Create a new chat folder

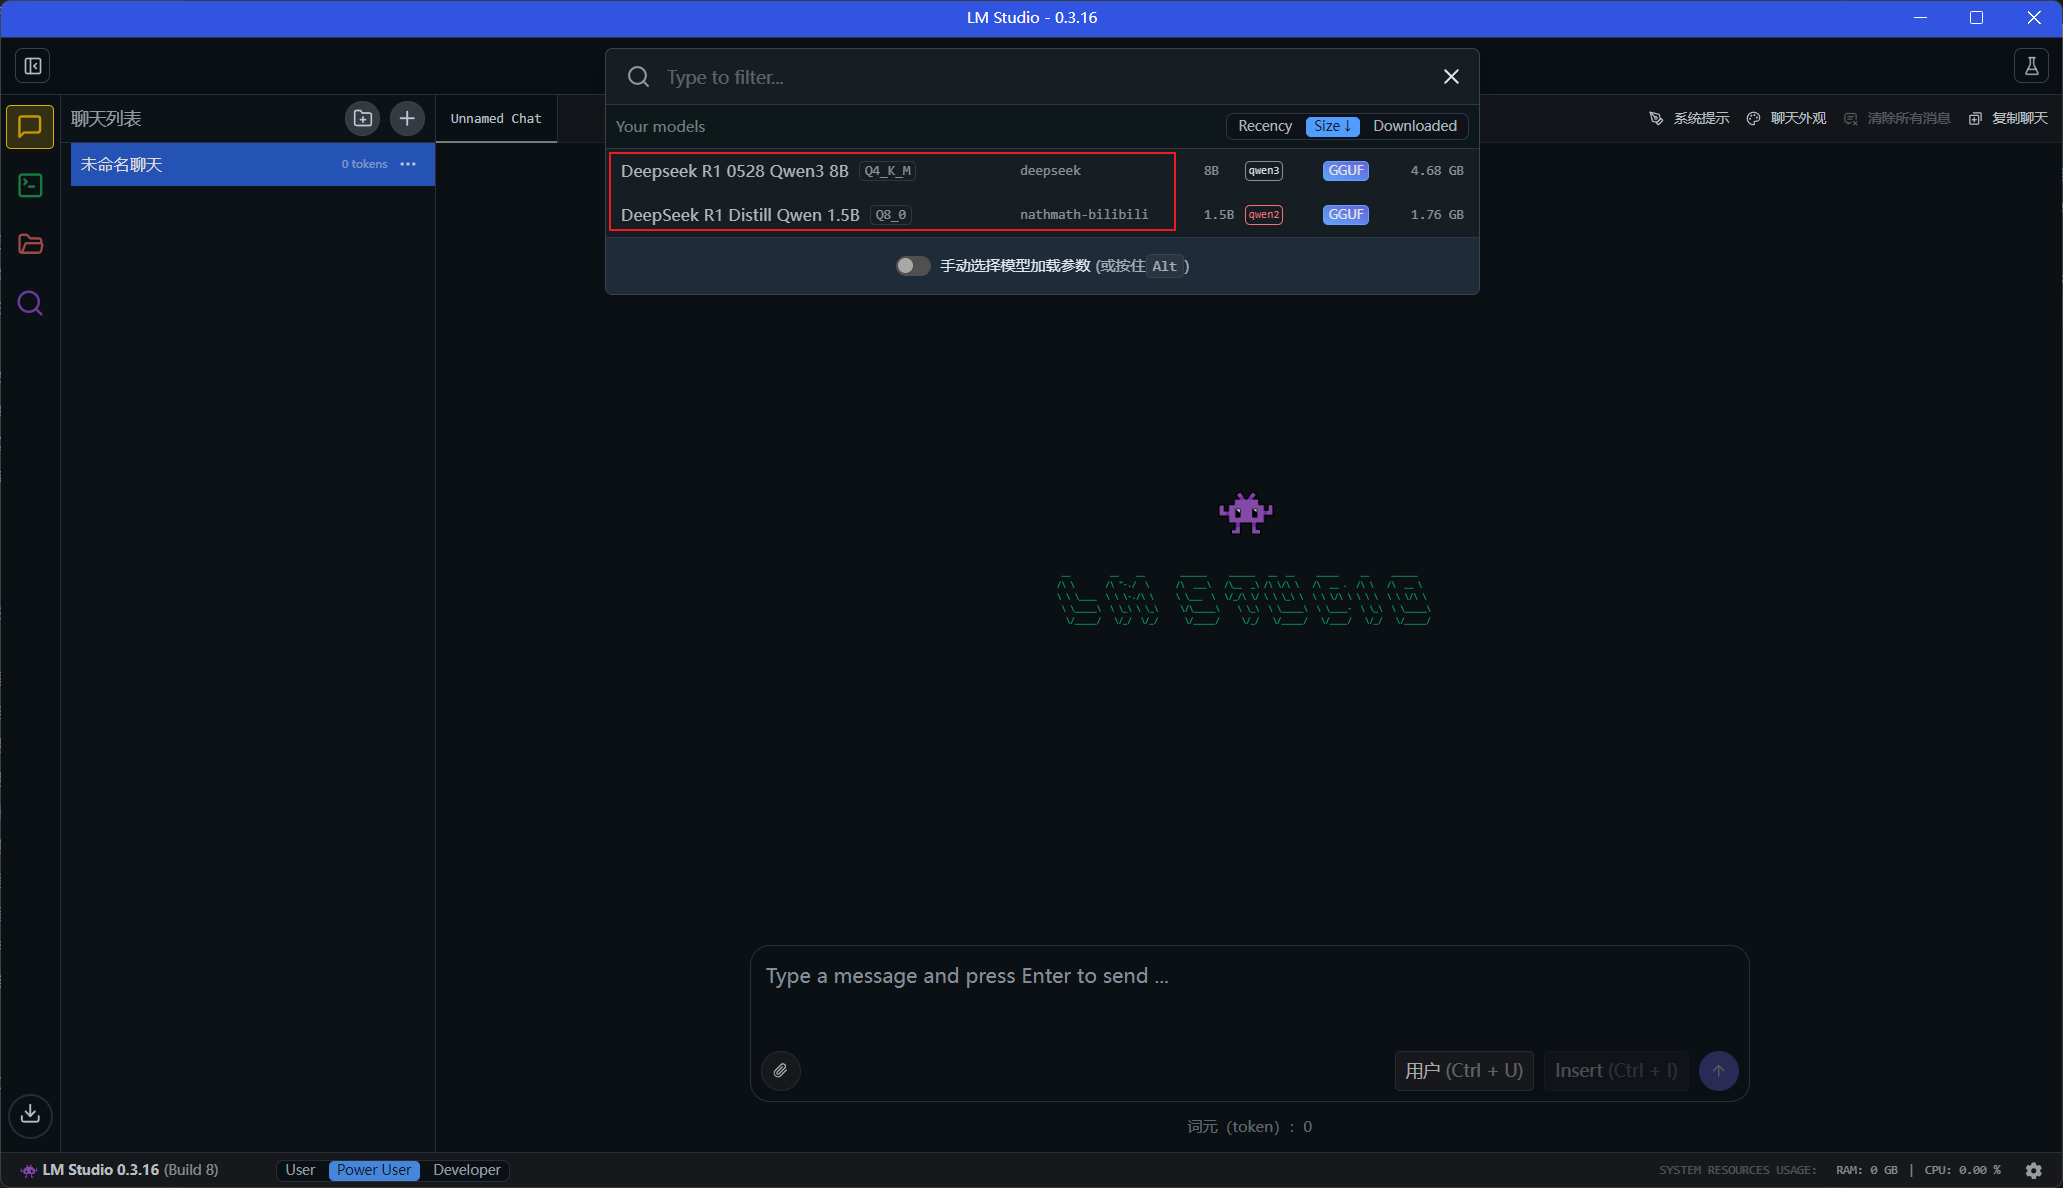tap(363, 118)
